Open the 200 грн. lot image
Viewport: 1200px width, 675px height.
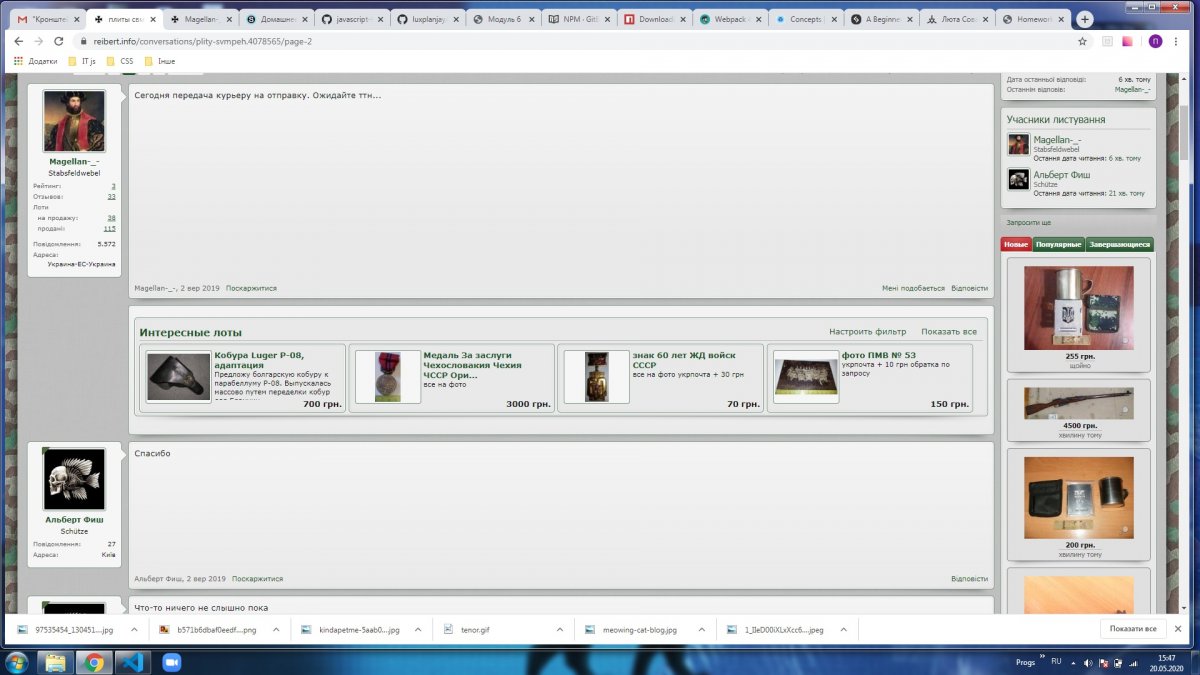1078,498
